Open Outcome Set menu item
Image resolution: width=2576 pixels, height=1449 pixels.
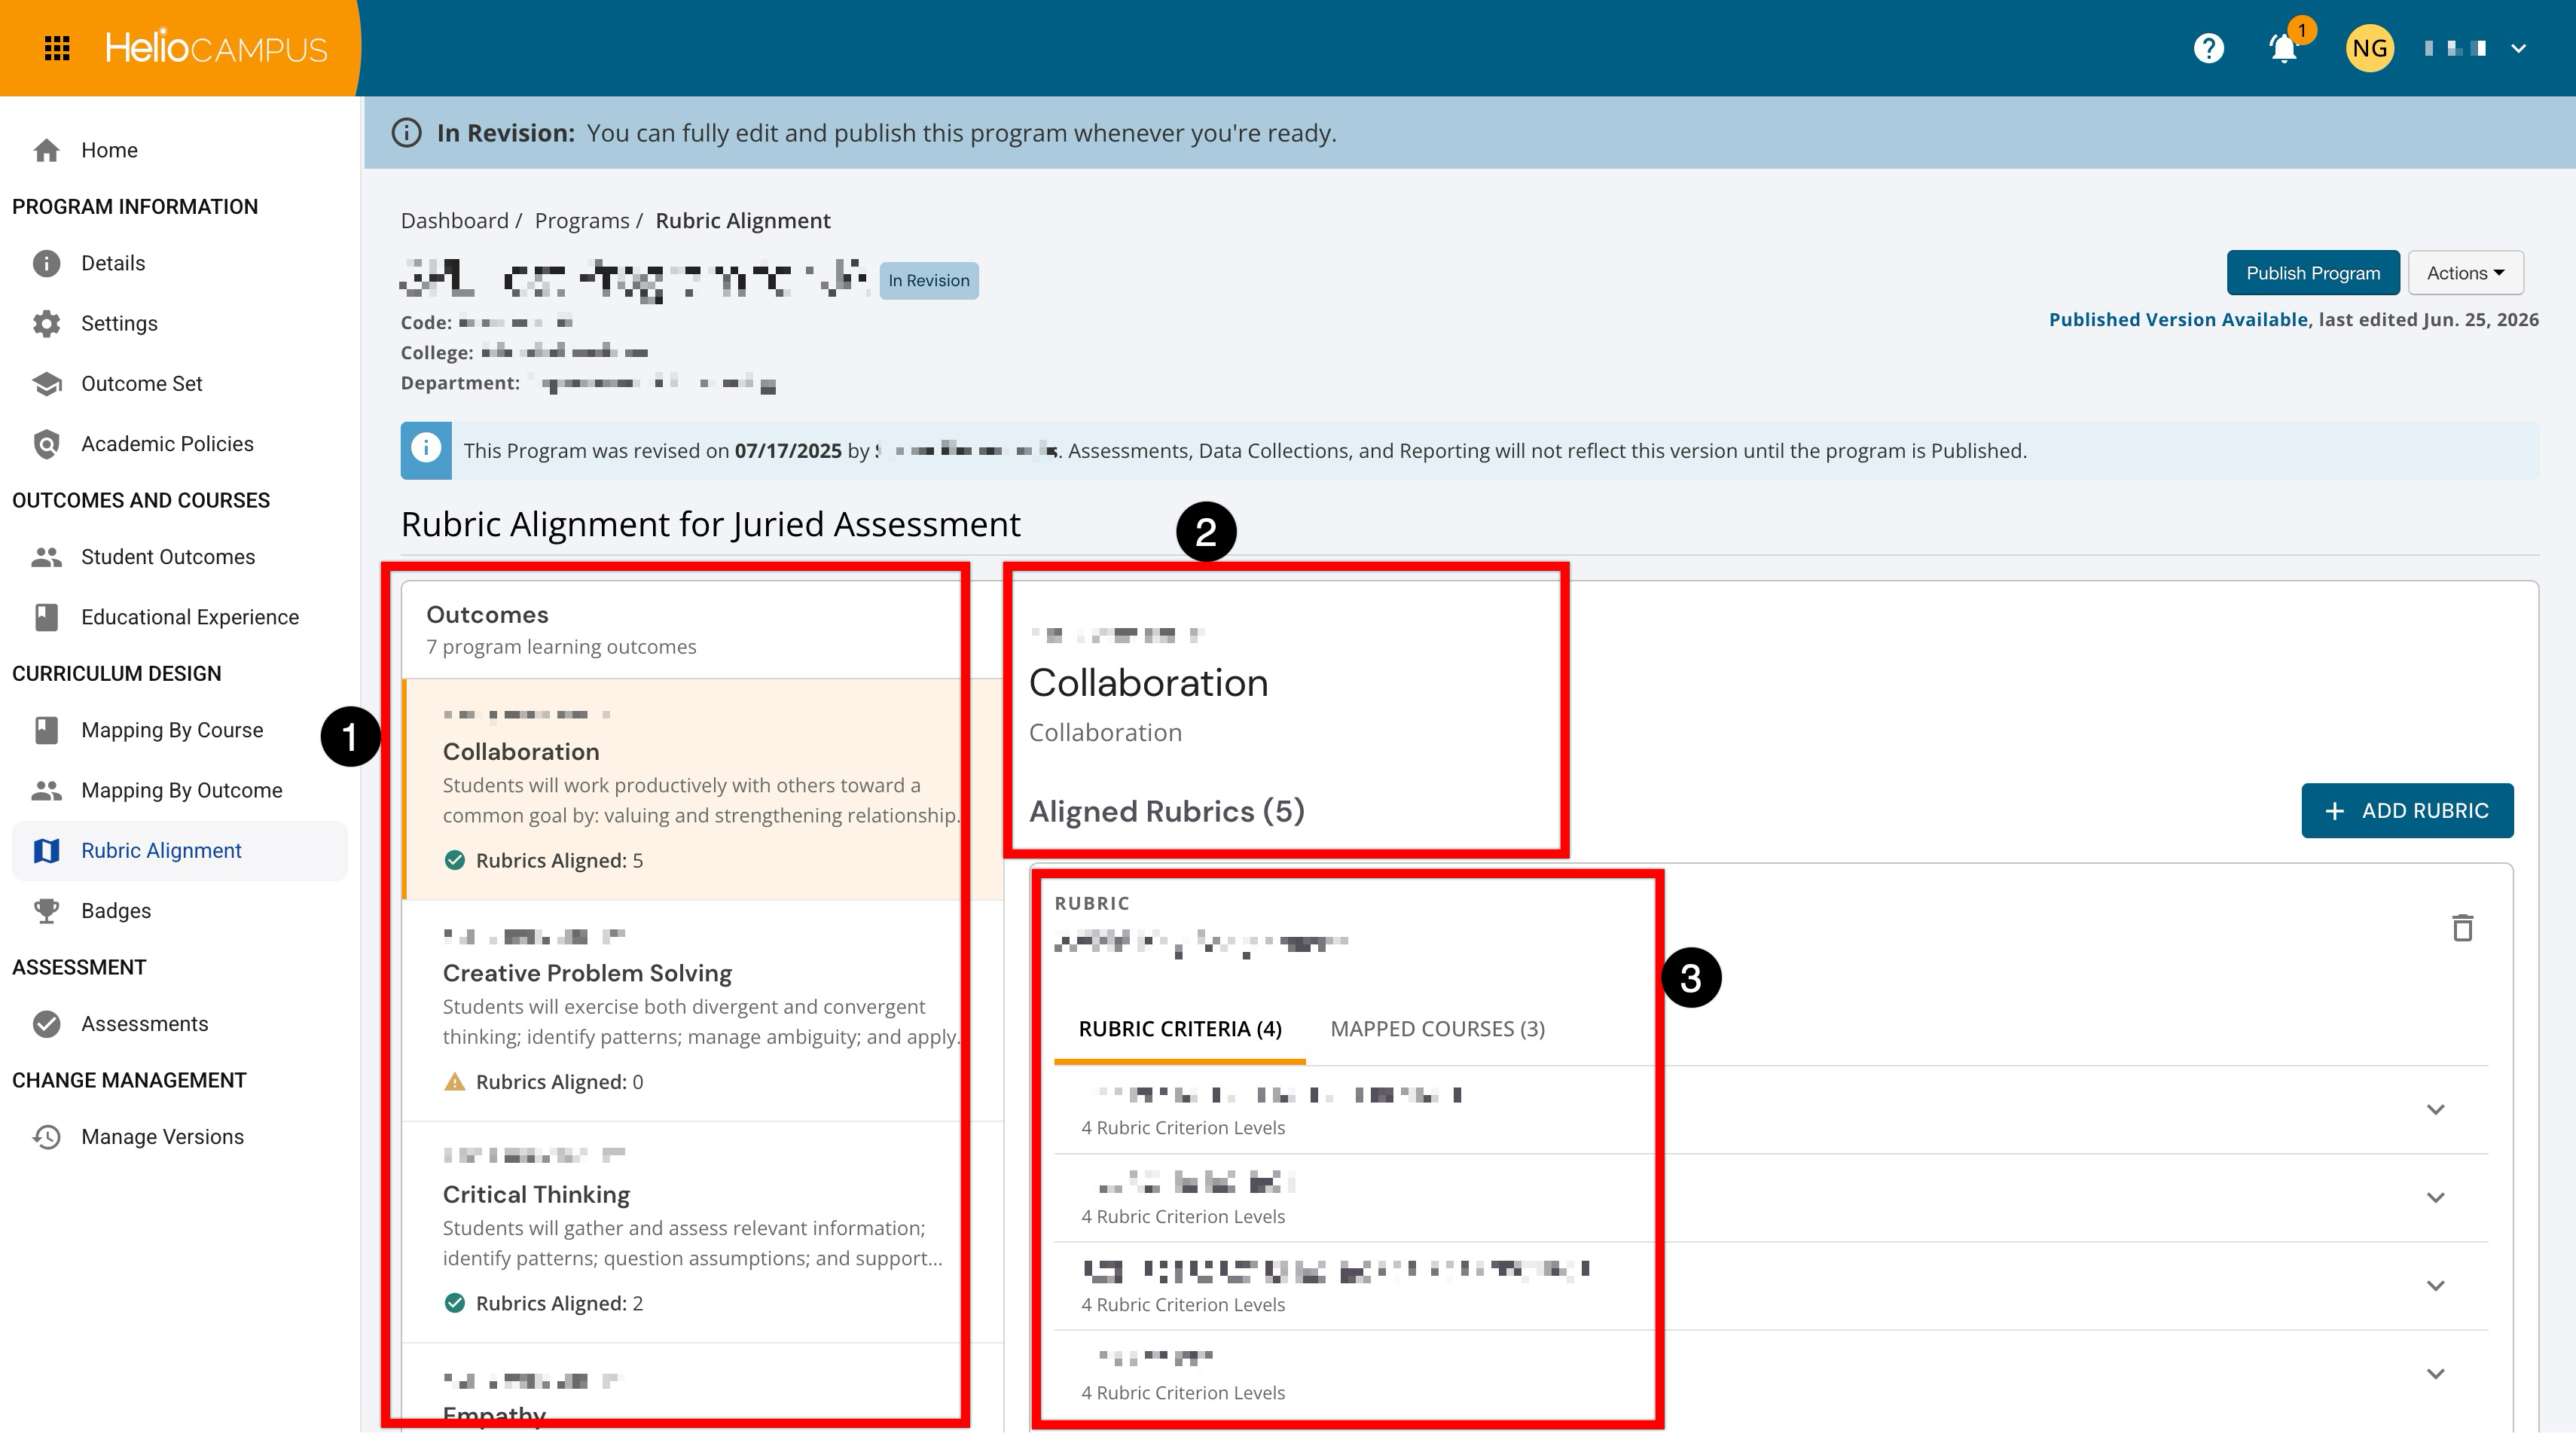pyautogui.click(x=180, y=384)
